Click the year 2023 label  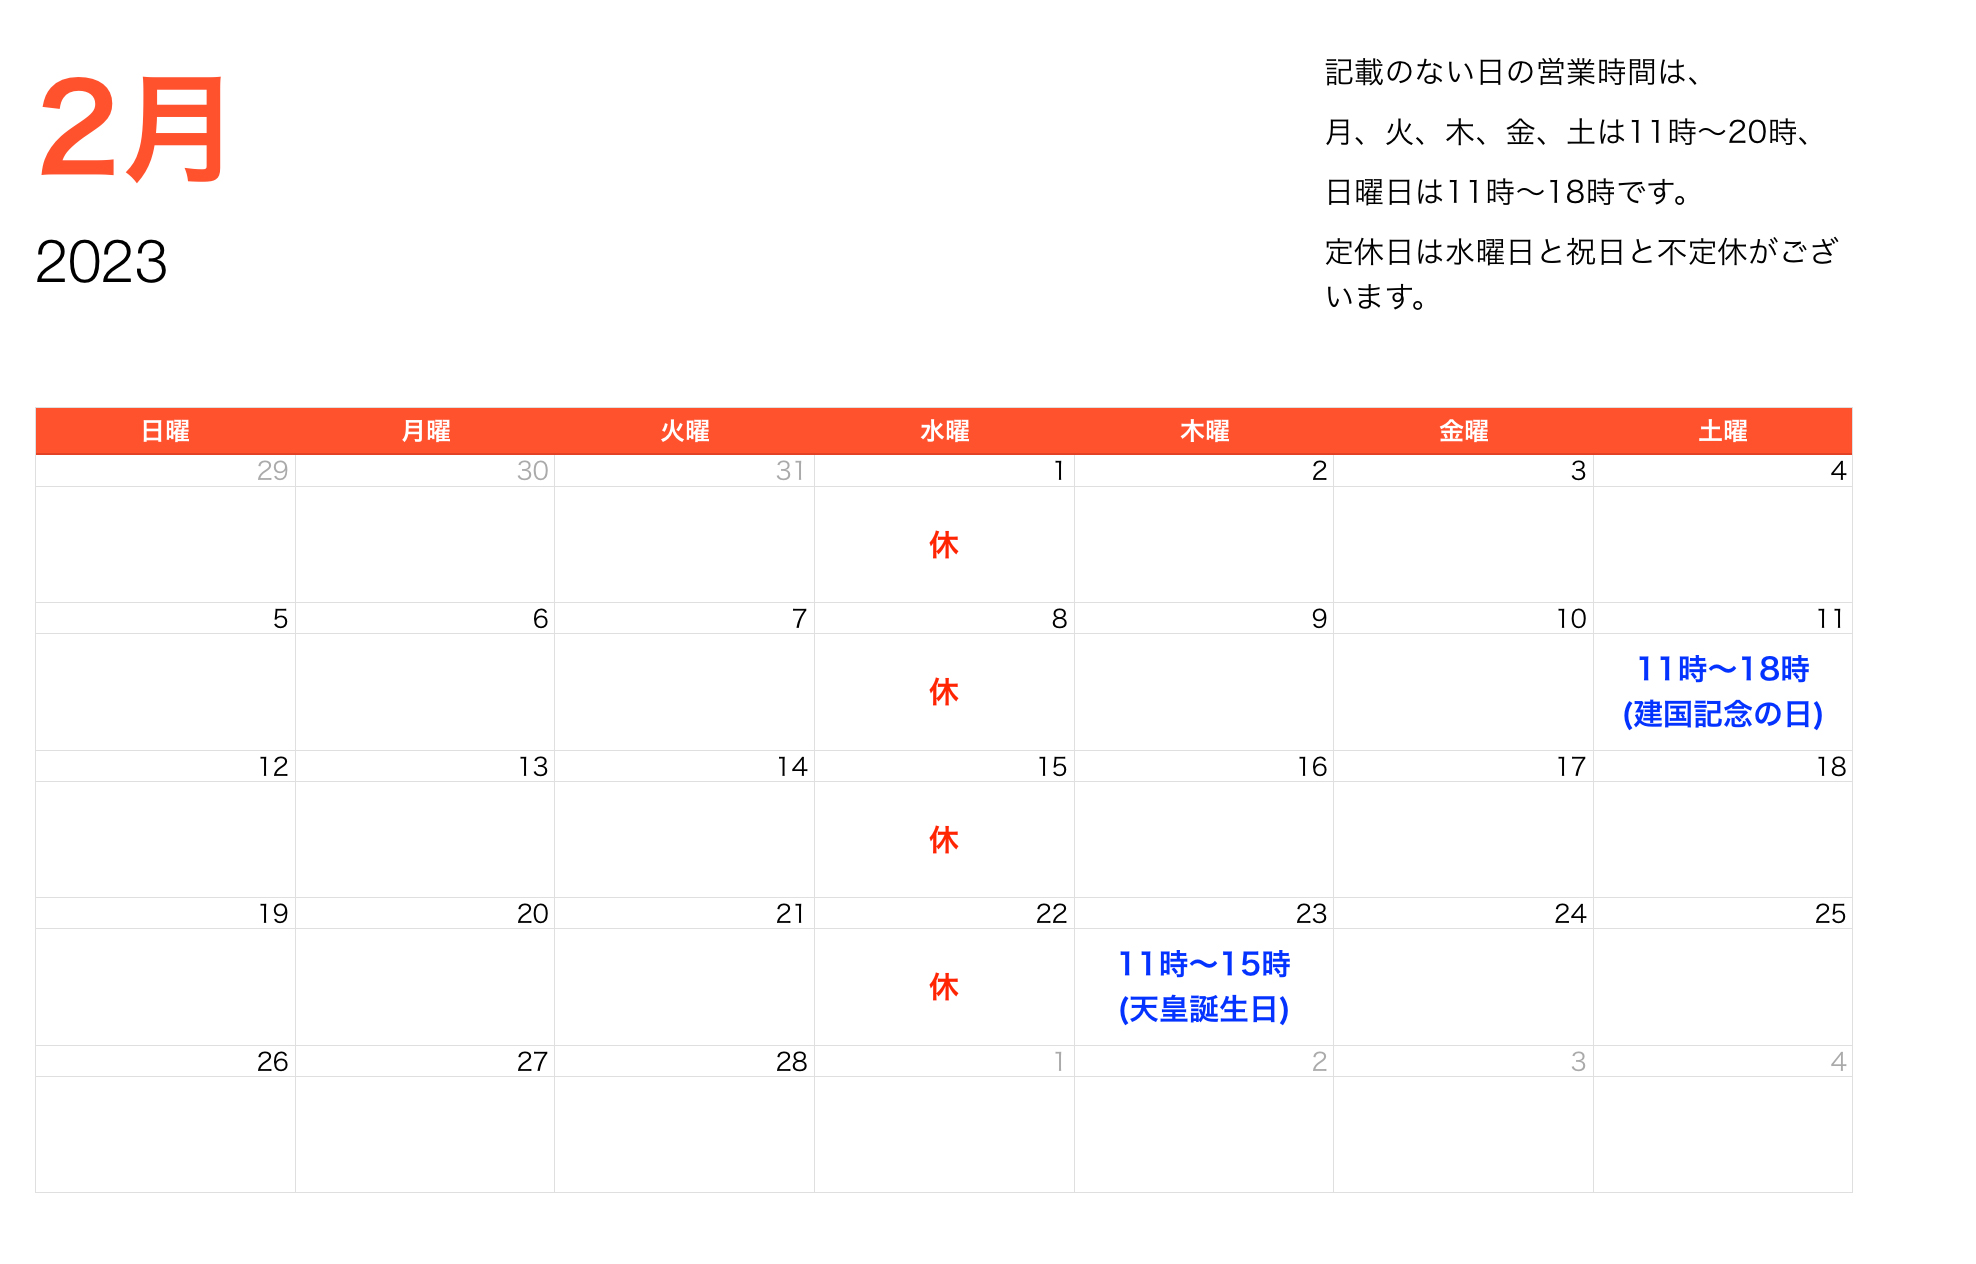point(101,262)
